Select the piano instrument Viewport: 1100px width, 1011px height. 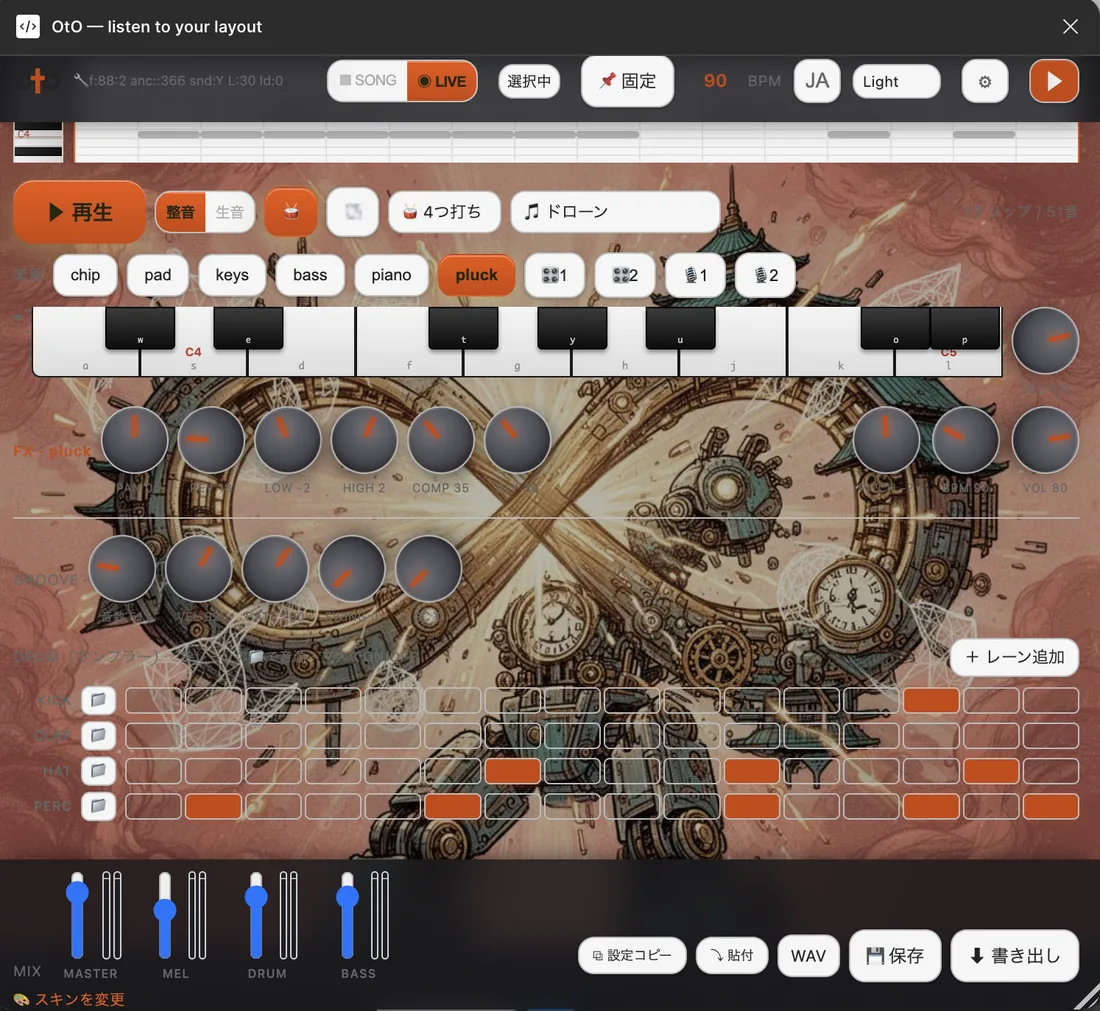[x=391, y=275]
